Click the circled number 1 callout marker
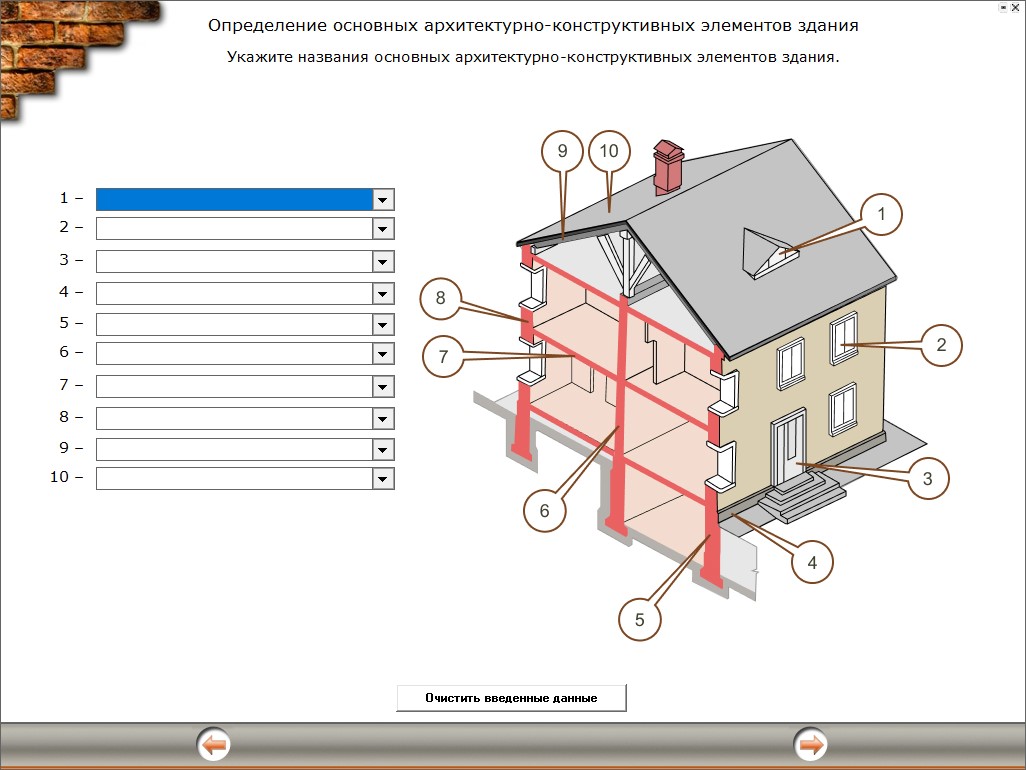Viewport: 1026px width, 770px height. pyautogui.click(x=881, y=214)
